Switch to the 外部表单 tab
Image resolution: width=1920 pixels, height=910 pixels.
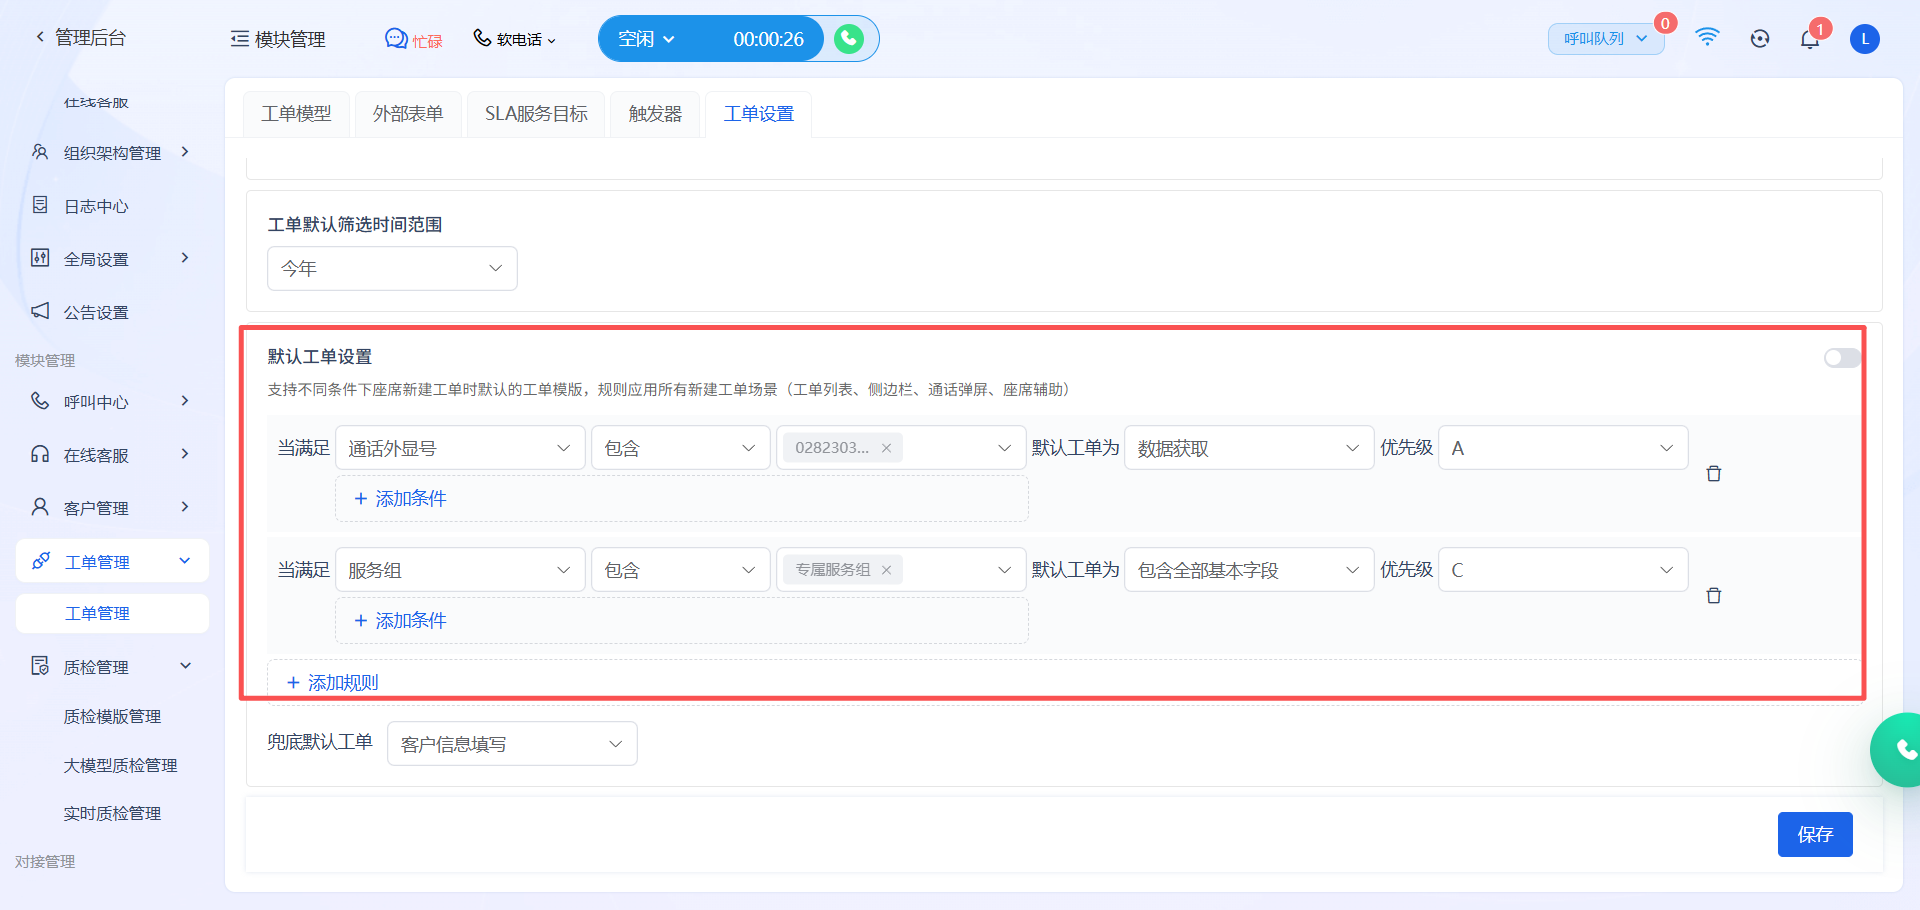click(x=408, y=114)
